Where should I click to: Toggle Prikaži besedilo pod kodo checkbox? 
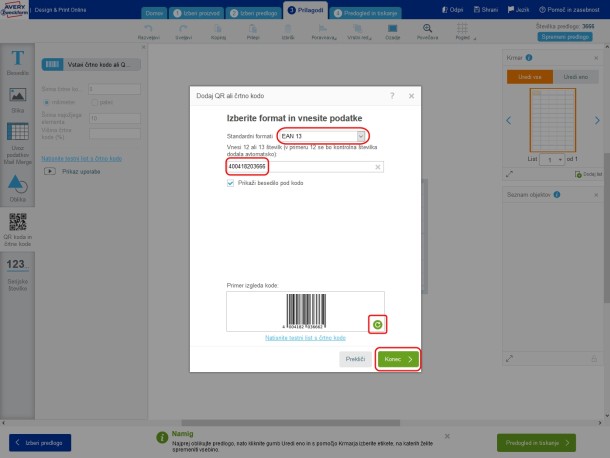click(231, 183)
